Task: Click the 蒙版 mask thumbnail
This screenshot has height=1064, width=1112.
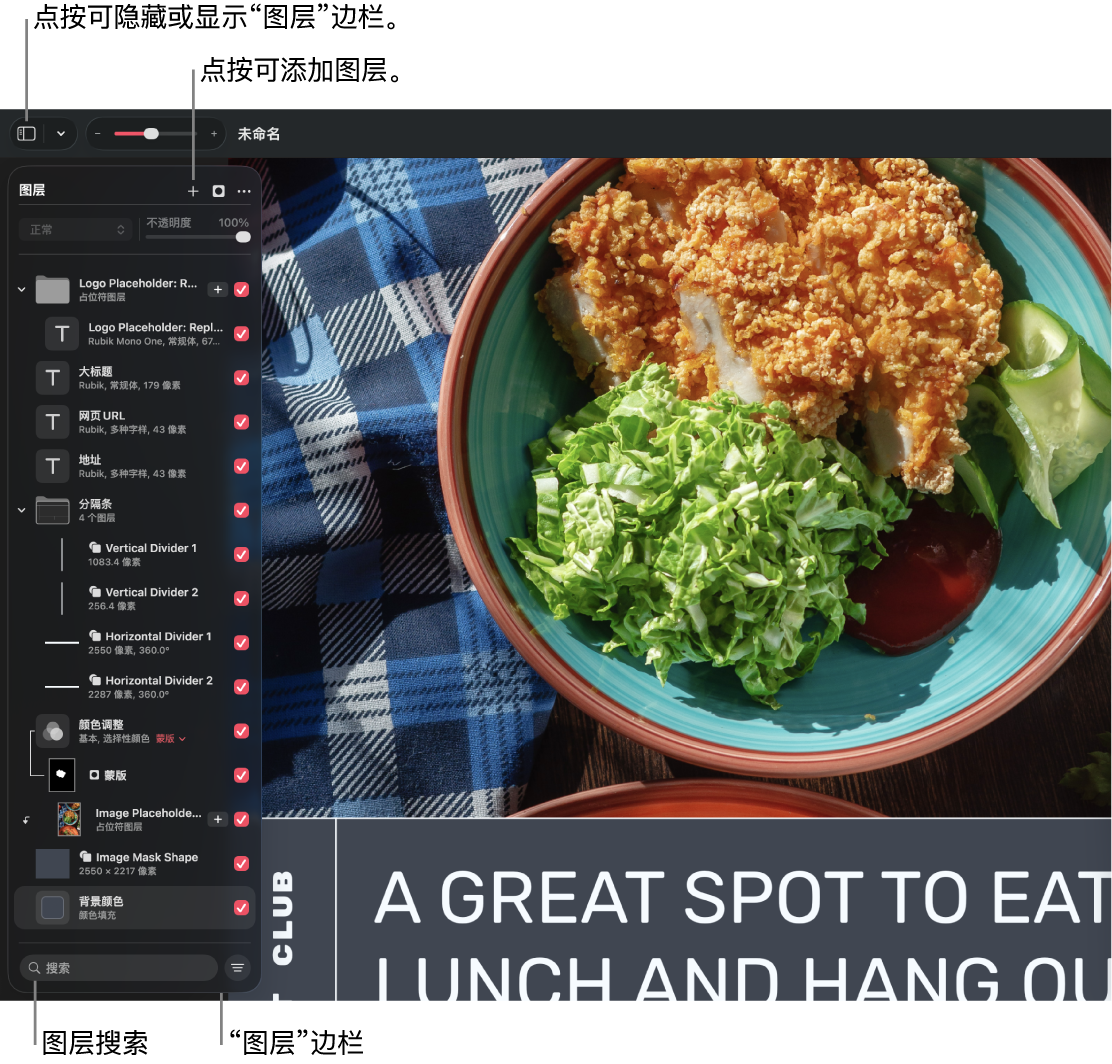Action: click(x=62, y=775)
